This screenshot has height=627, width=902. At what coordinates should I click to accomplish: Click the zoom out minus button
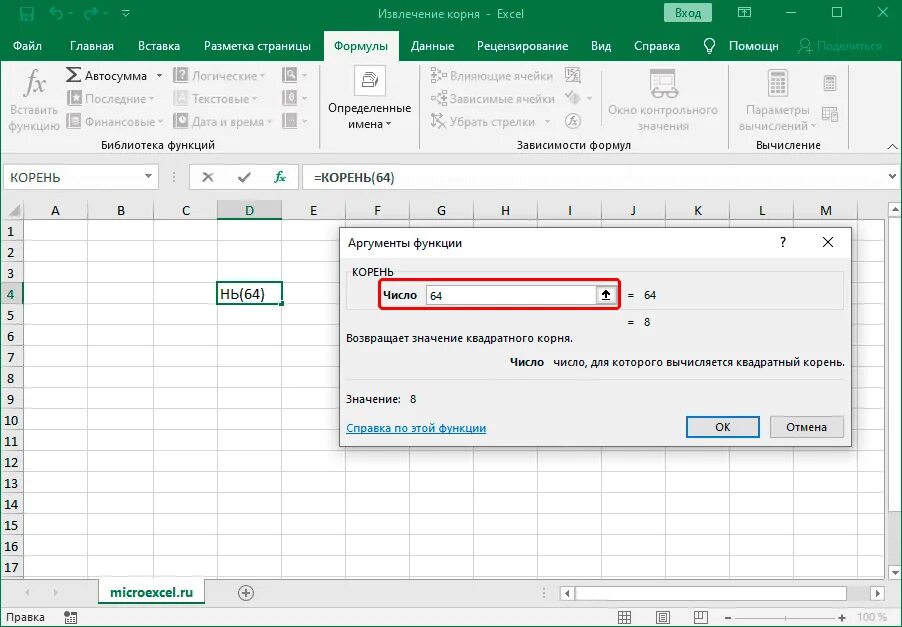(x=728, y=617)
